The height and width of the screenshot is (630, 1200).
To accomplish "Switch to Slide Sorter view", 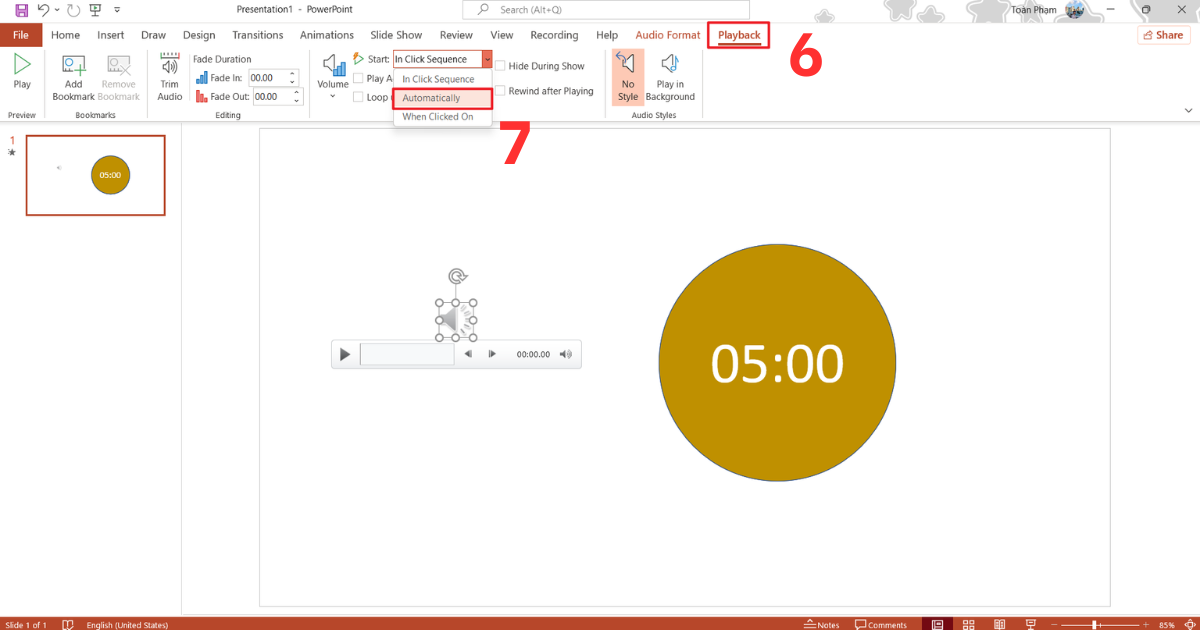I will point(968,624).
